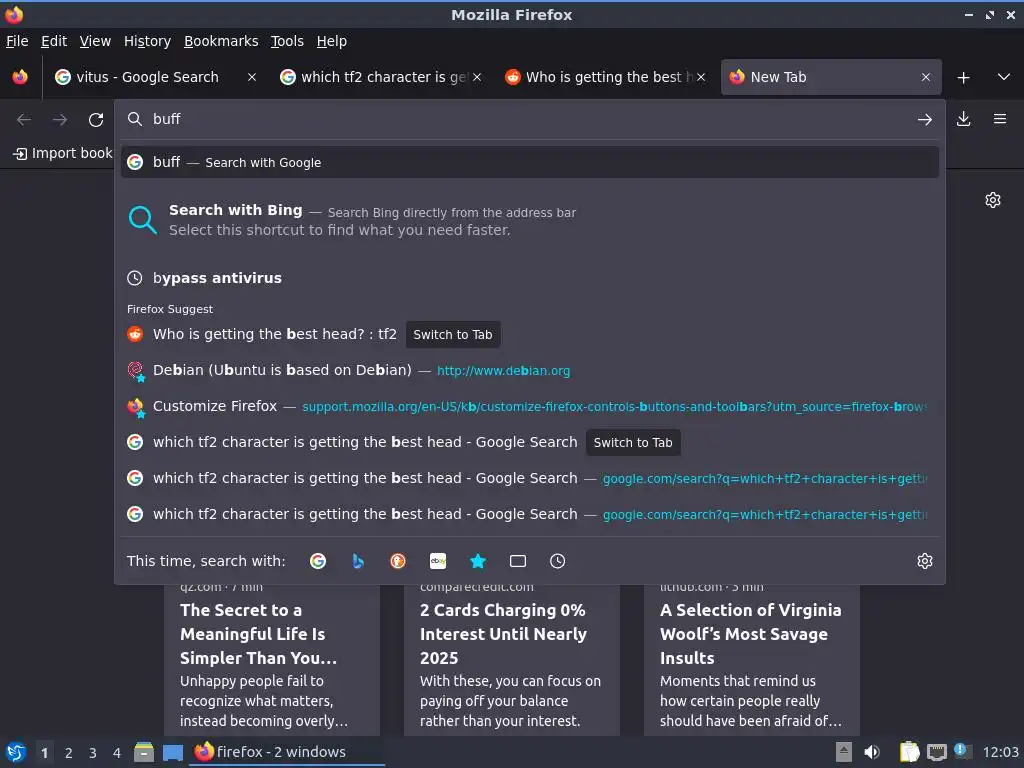This screenshot has height=768, width=1024.
Task: Open '2 Cards Charging 0% Interest' article
Action: point(511,660)
